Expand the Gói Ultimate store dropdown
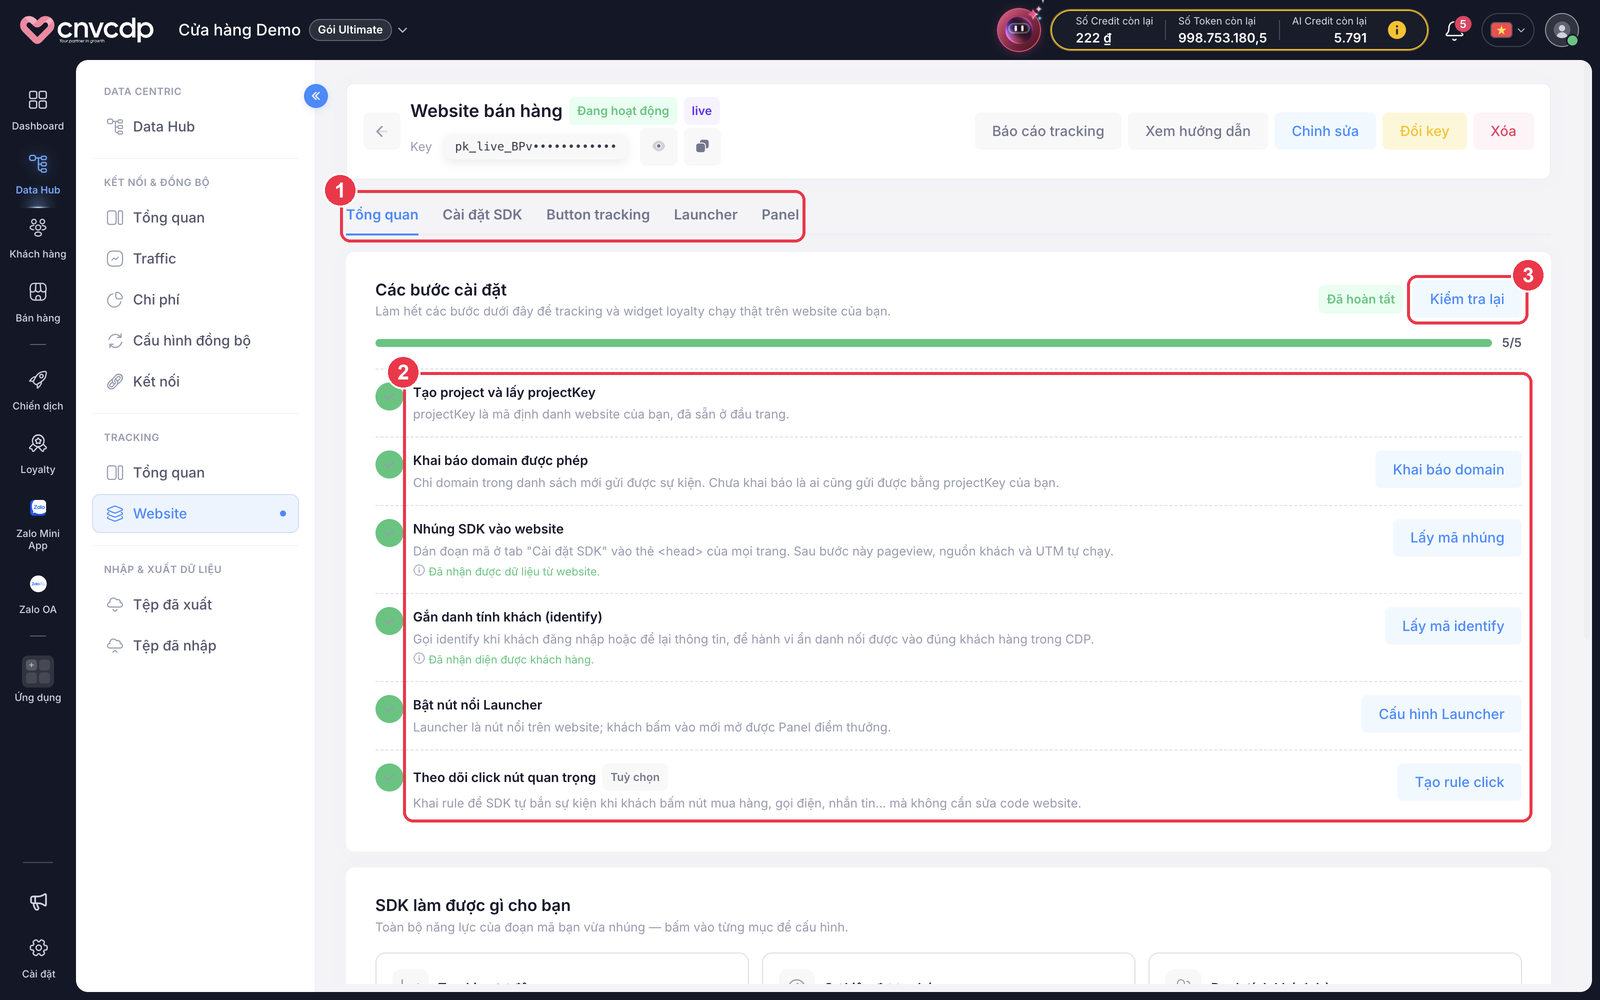 [403, 30]
